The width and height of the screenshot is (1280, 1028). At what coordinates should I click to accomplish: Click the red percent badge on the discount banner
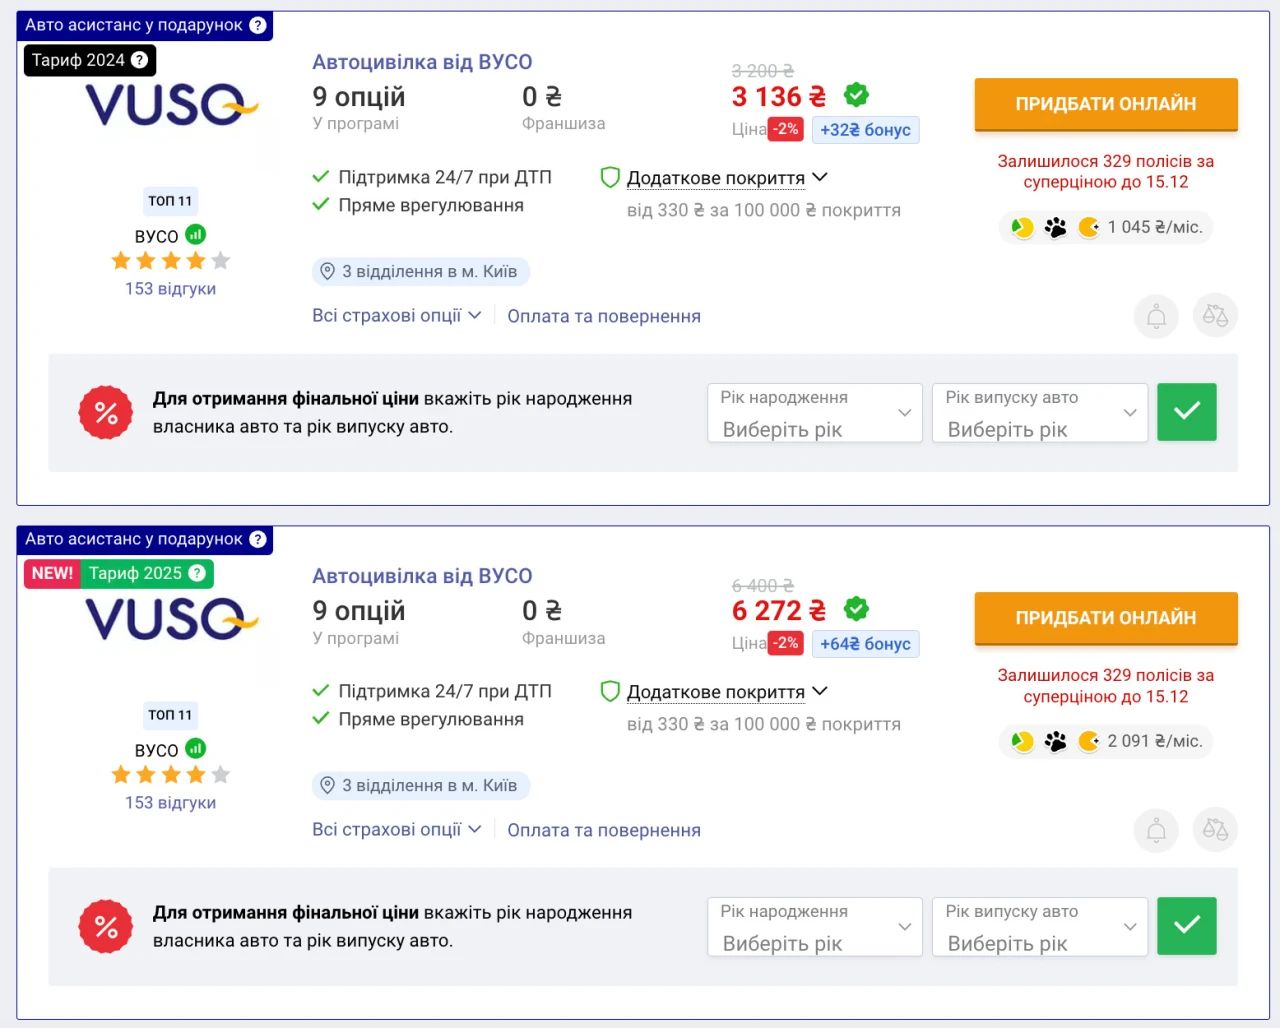106,412
